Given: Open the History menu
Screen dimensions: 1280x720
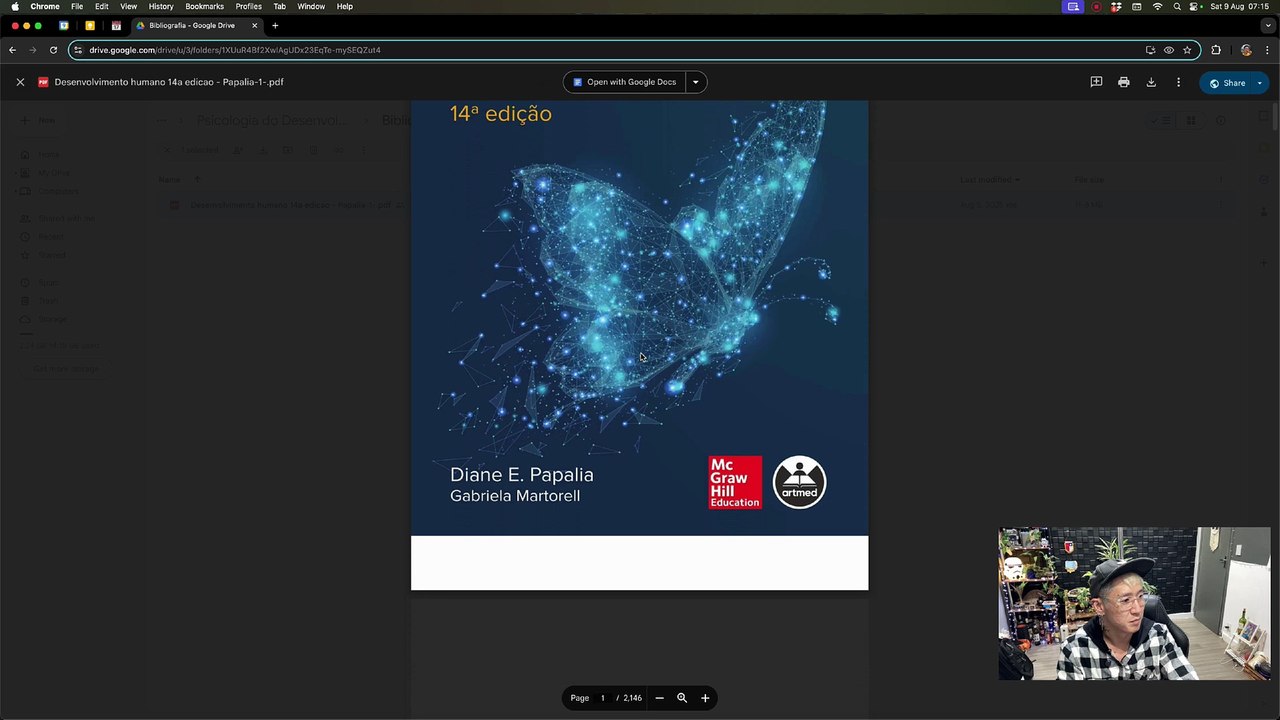Looking at the screenshot, I should tap(161, 6).
